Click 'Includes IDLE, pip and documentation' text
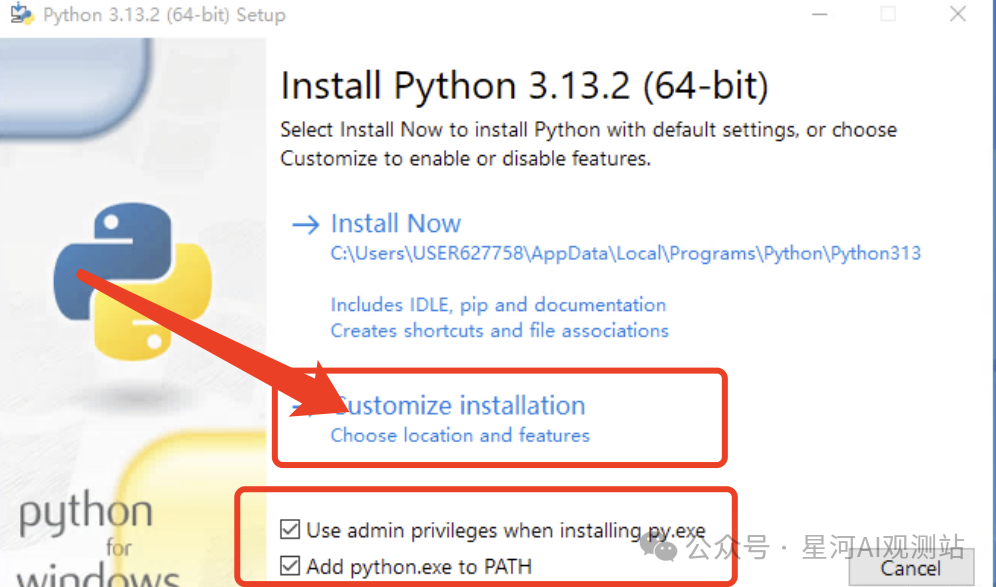This screenshot has height=587, width=996. pos(498,305)
